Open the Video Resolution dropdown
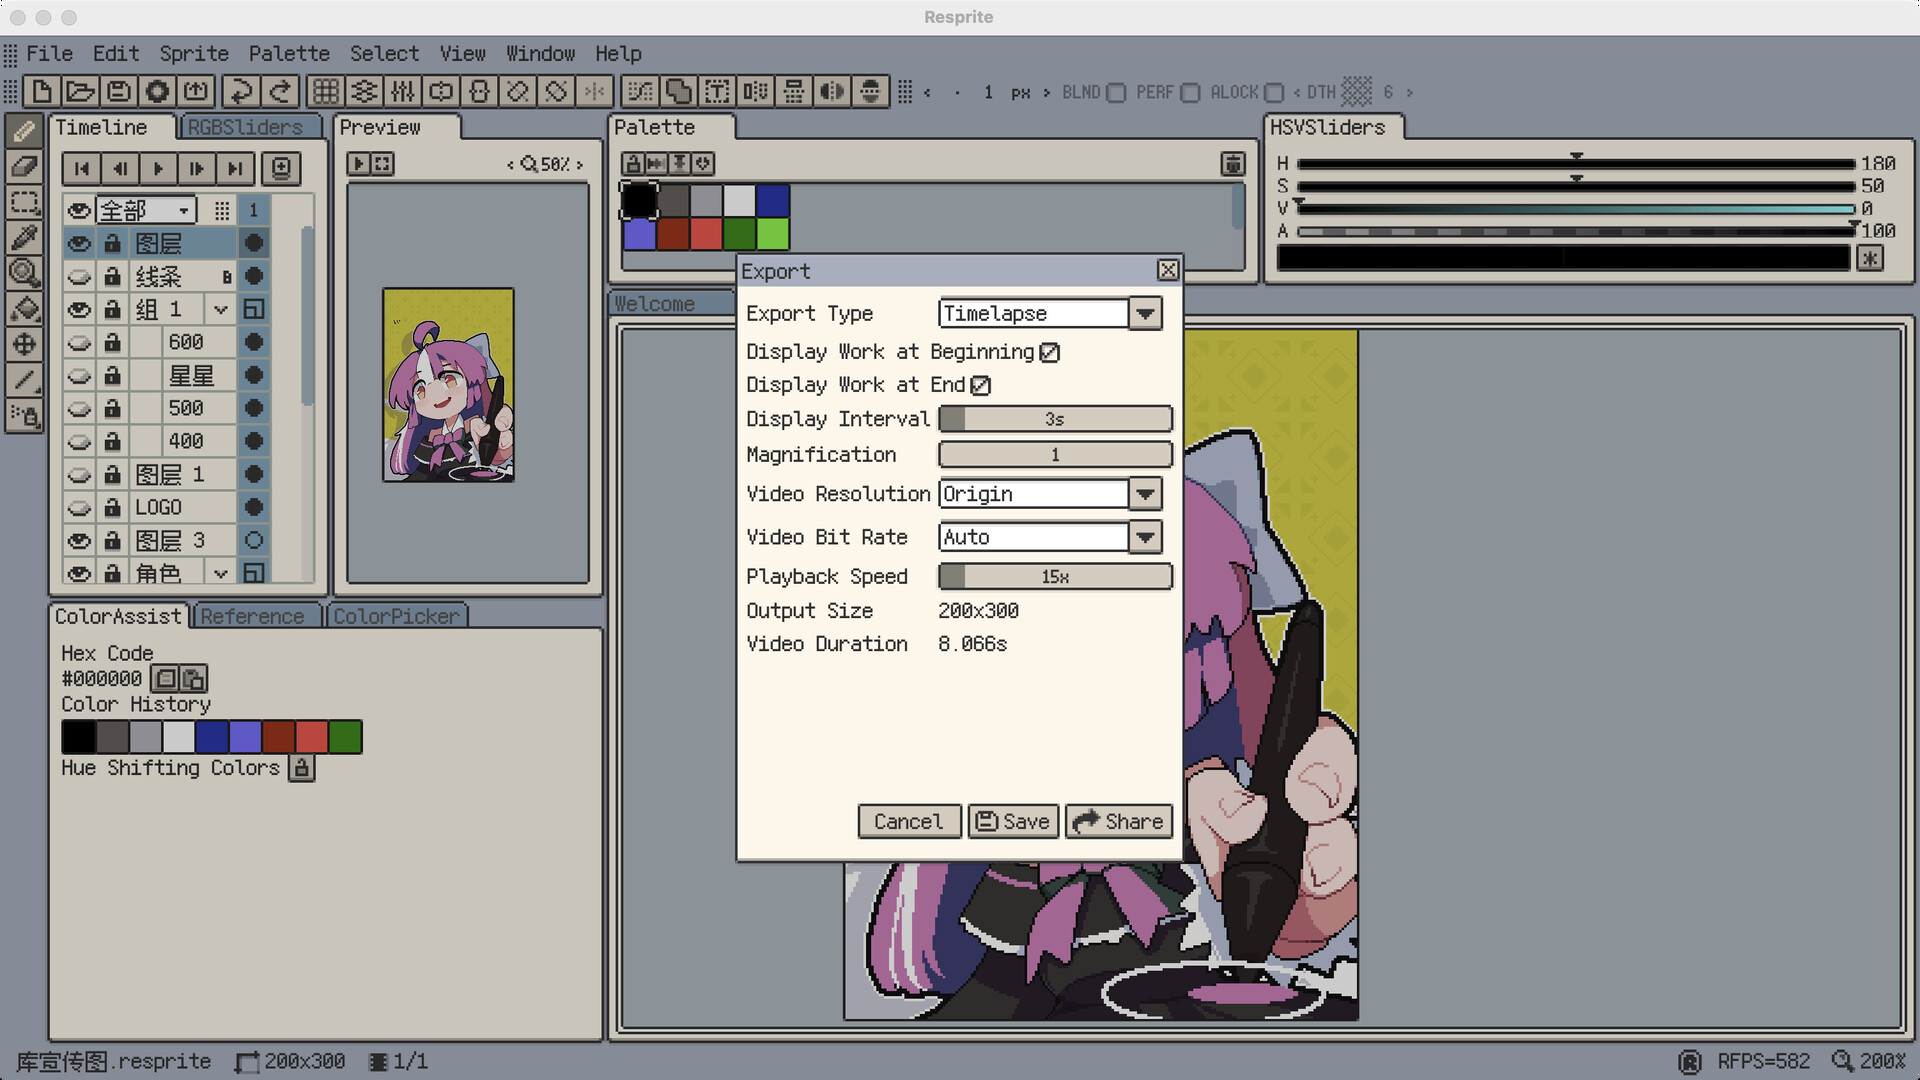Image resolution: width=1920 pixels, height=1080 pixels. pyautogui.click(x=1145, y=494)
